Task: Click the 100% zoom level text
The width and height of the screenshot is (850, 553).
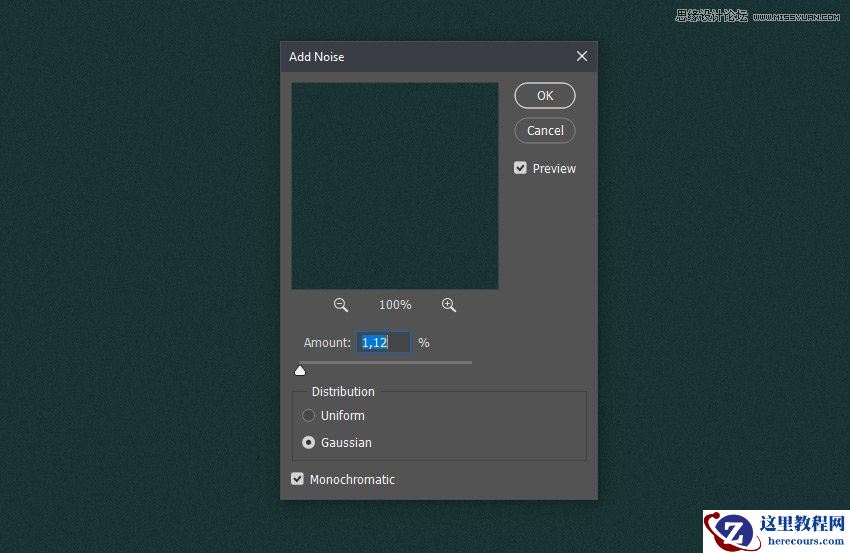Action: (x=395, y=305)
